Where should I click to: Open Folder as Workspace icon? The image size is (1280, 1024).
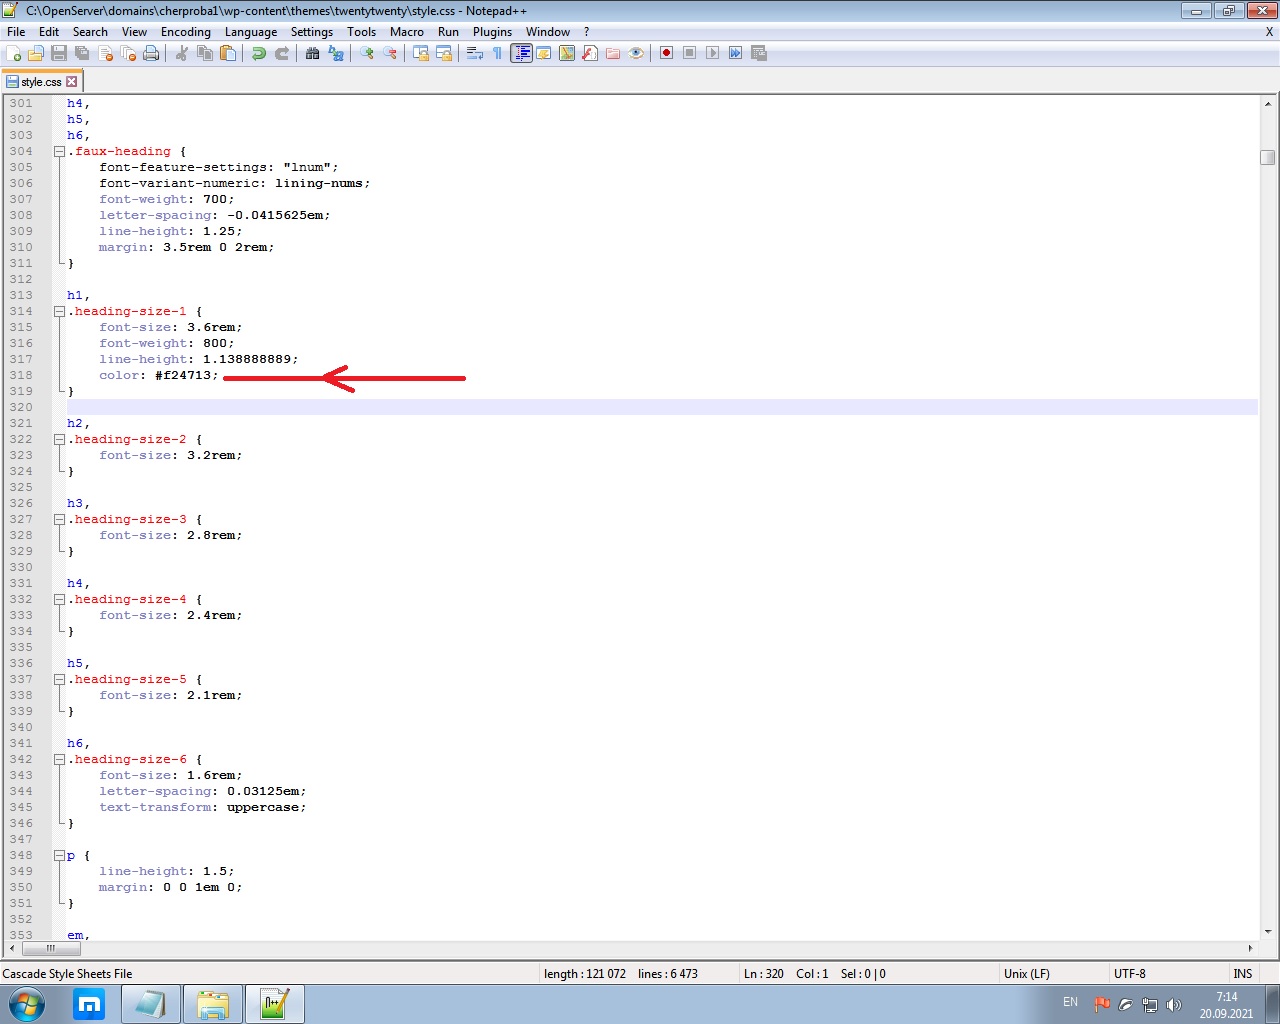point(613,53)
